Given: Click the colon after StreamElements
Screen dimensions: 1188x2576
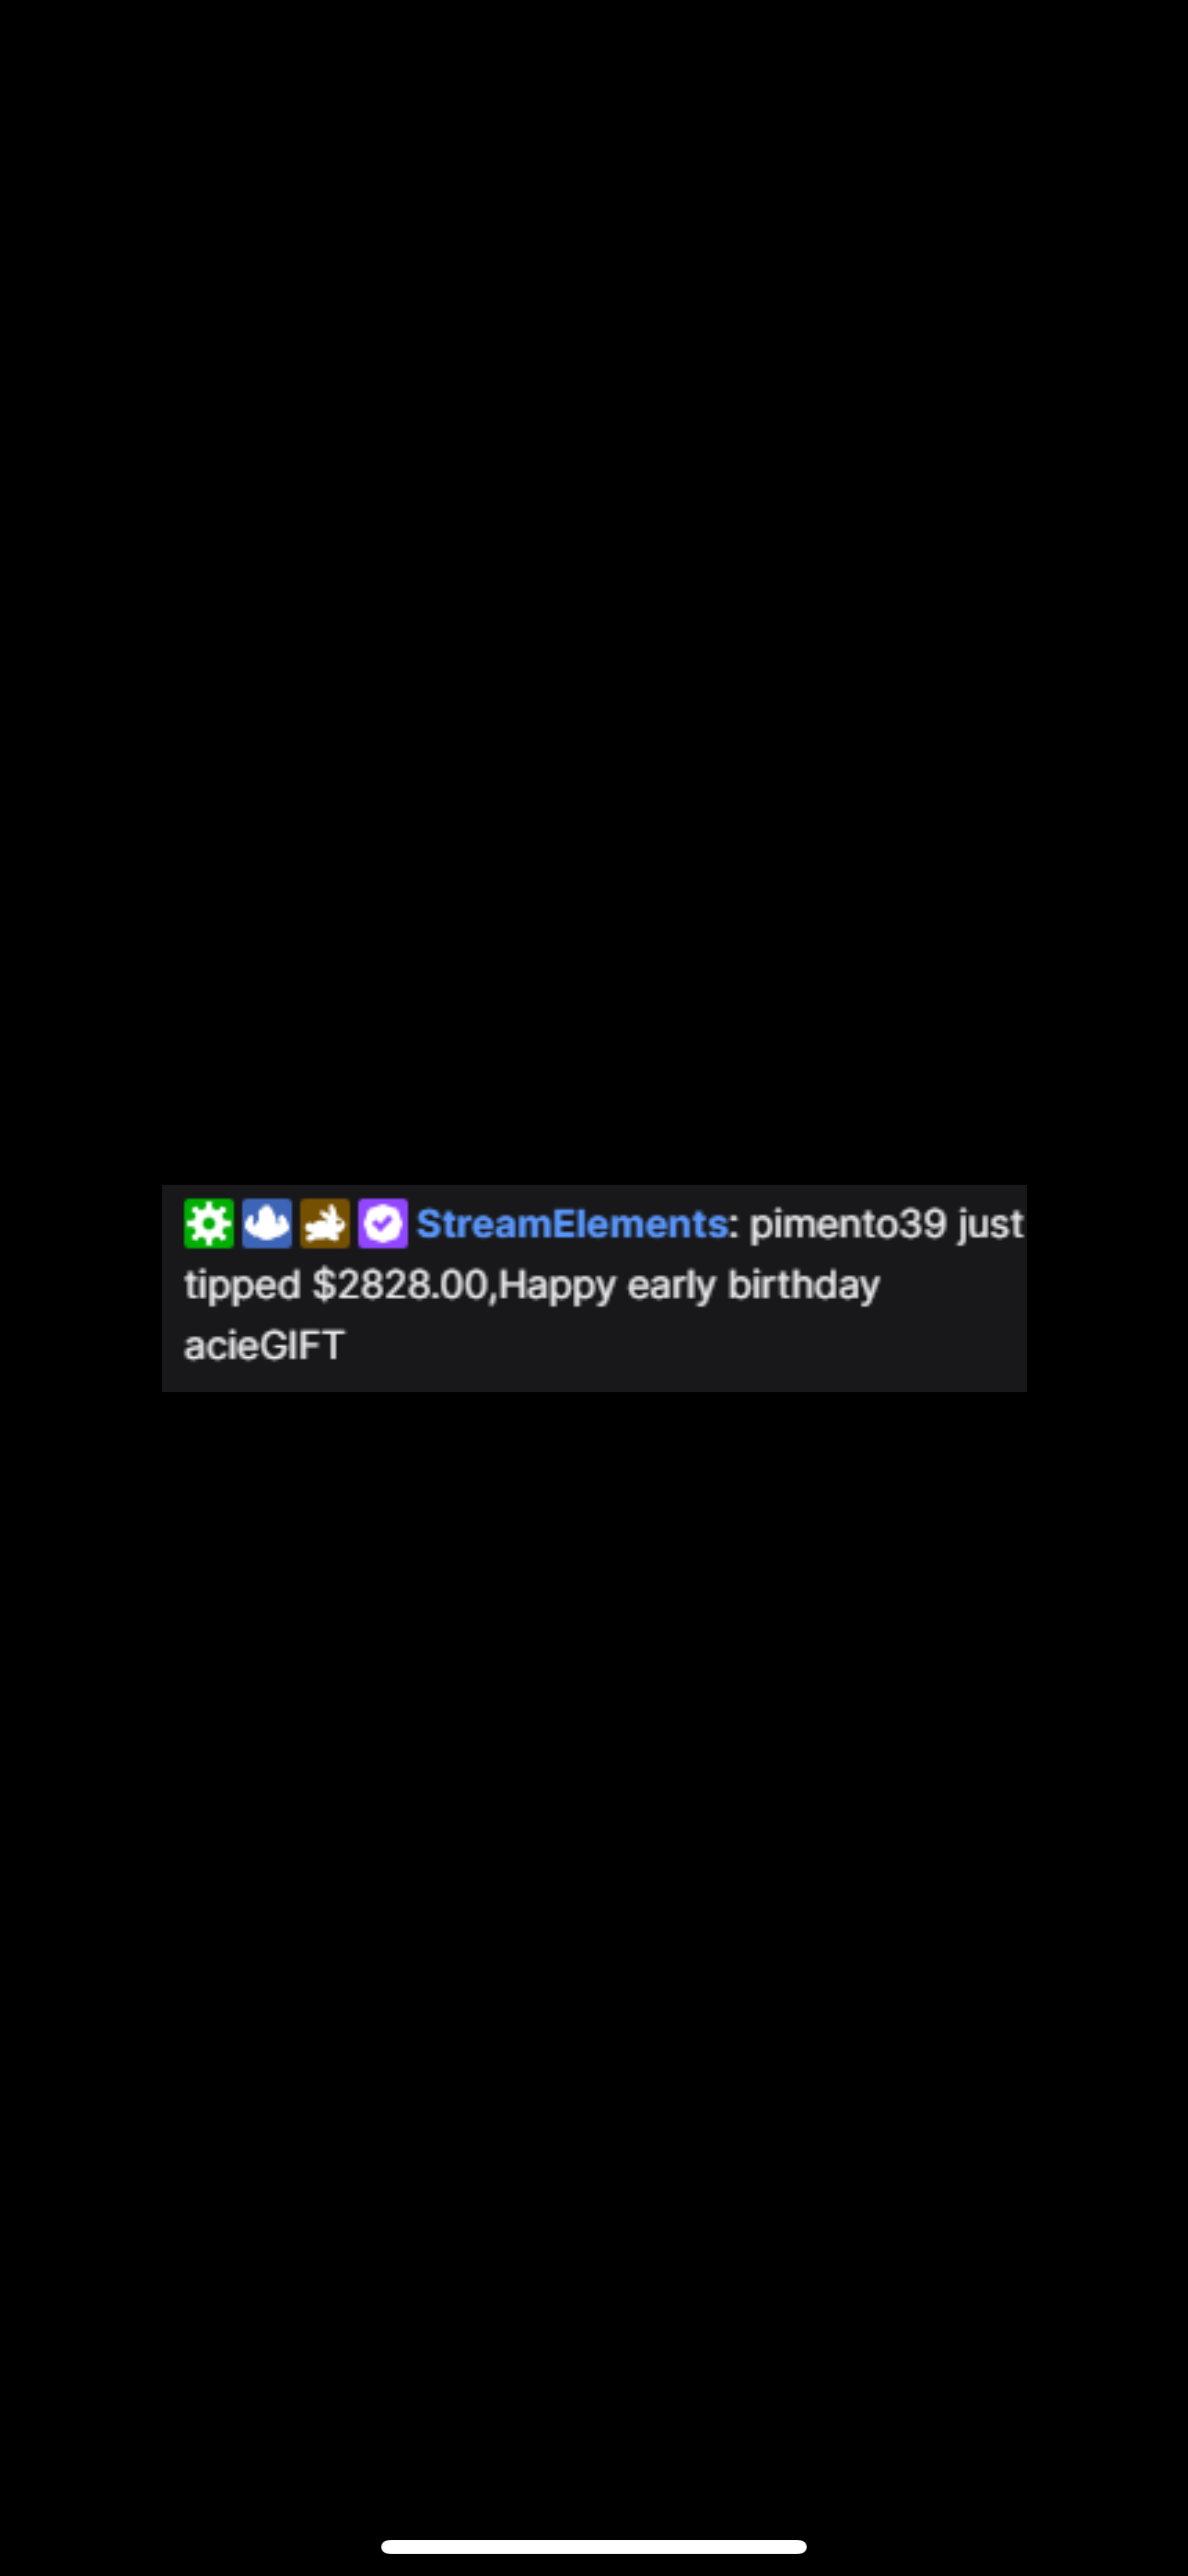Looking at the screenshot, I should click(734, 1226).
